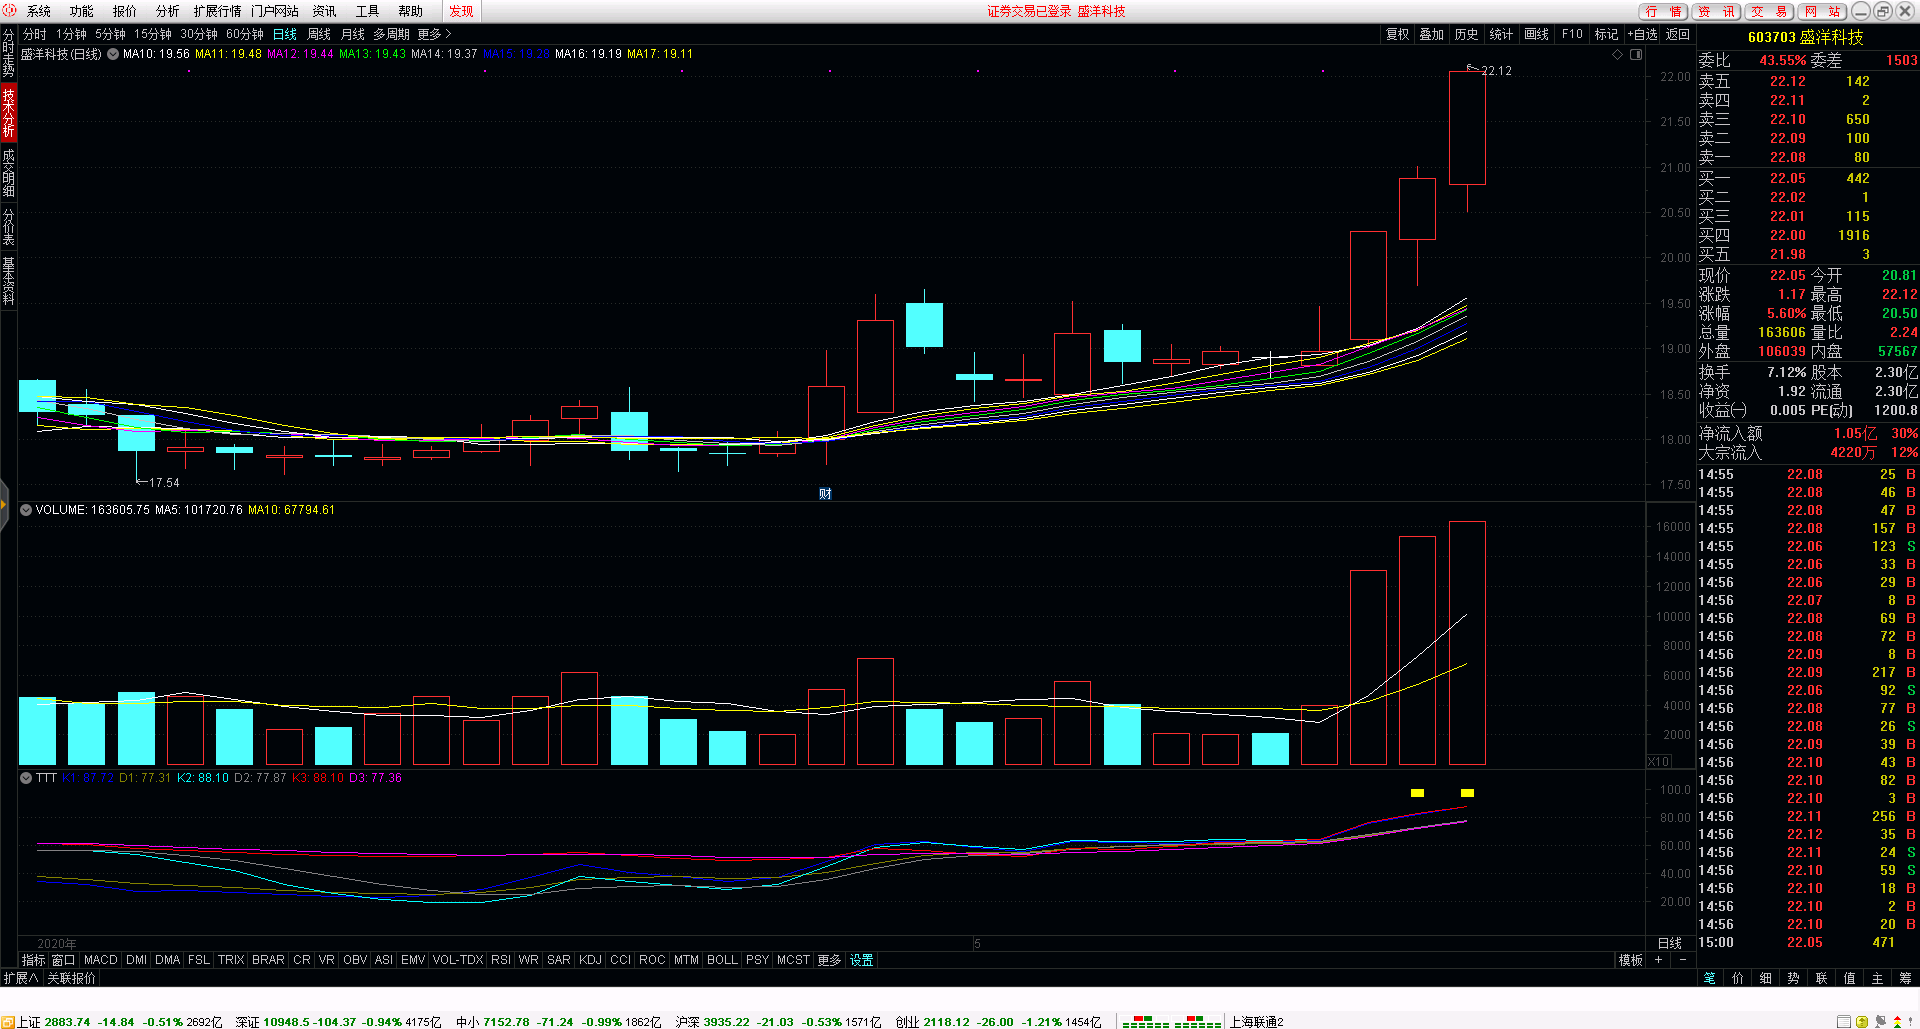The image size is (1920, 1029).
Task: Click the application logo icon at top-left
Action: click(x=9, y=11)
